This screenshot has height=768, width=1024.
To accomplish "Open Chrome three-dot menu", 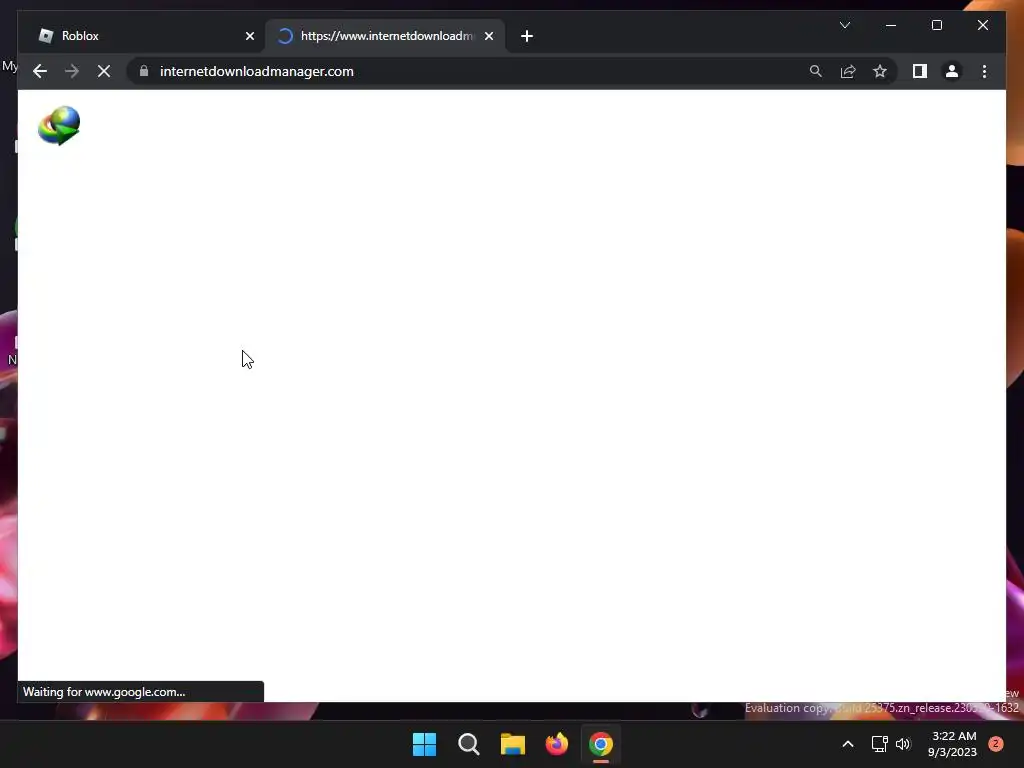I will point(984,71).
